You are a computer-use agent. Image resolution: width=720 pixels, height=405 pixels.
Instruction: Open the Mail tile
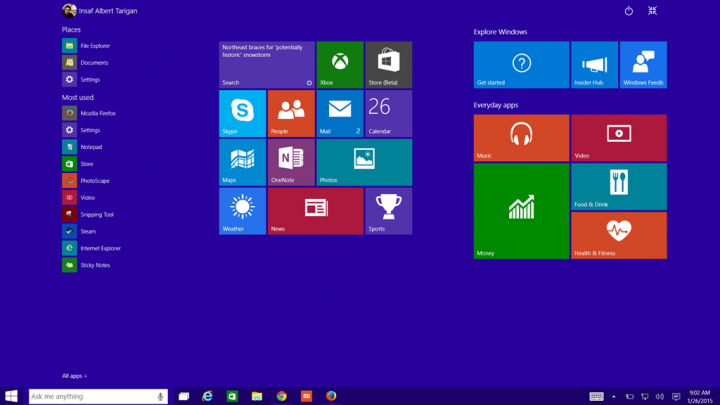click(340, 113)
